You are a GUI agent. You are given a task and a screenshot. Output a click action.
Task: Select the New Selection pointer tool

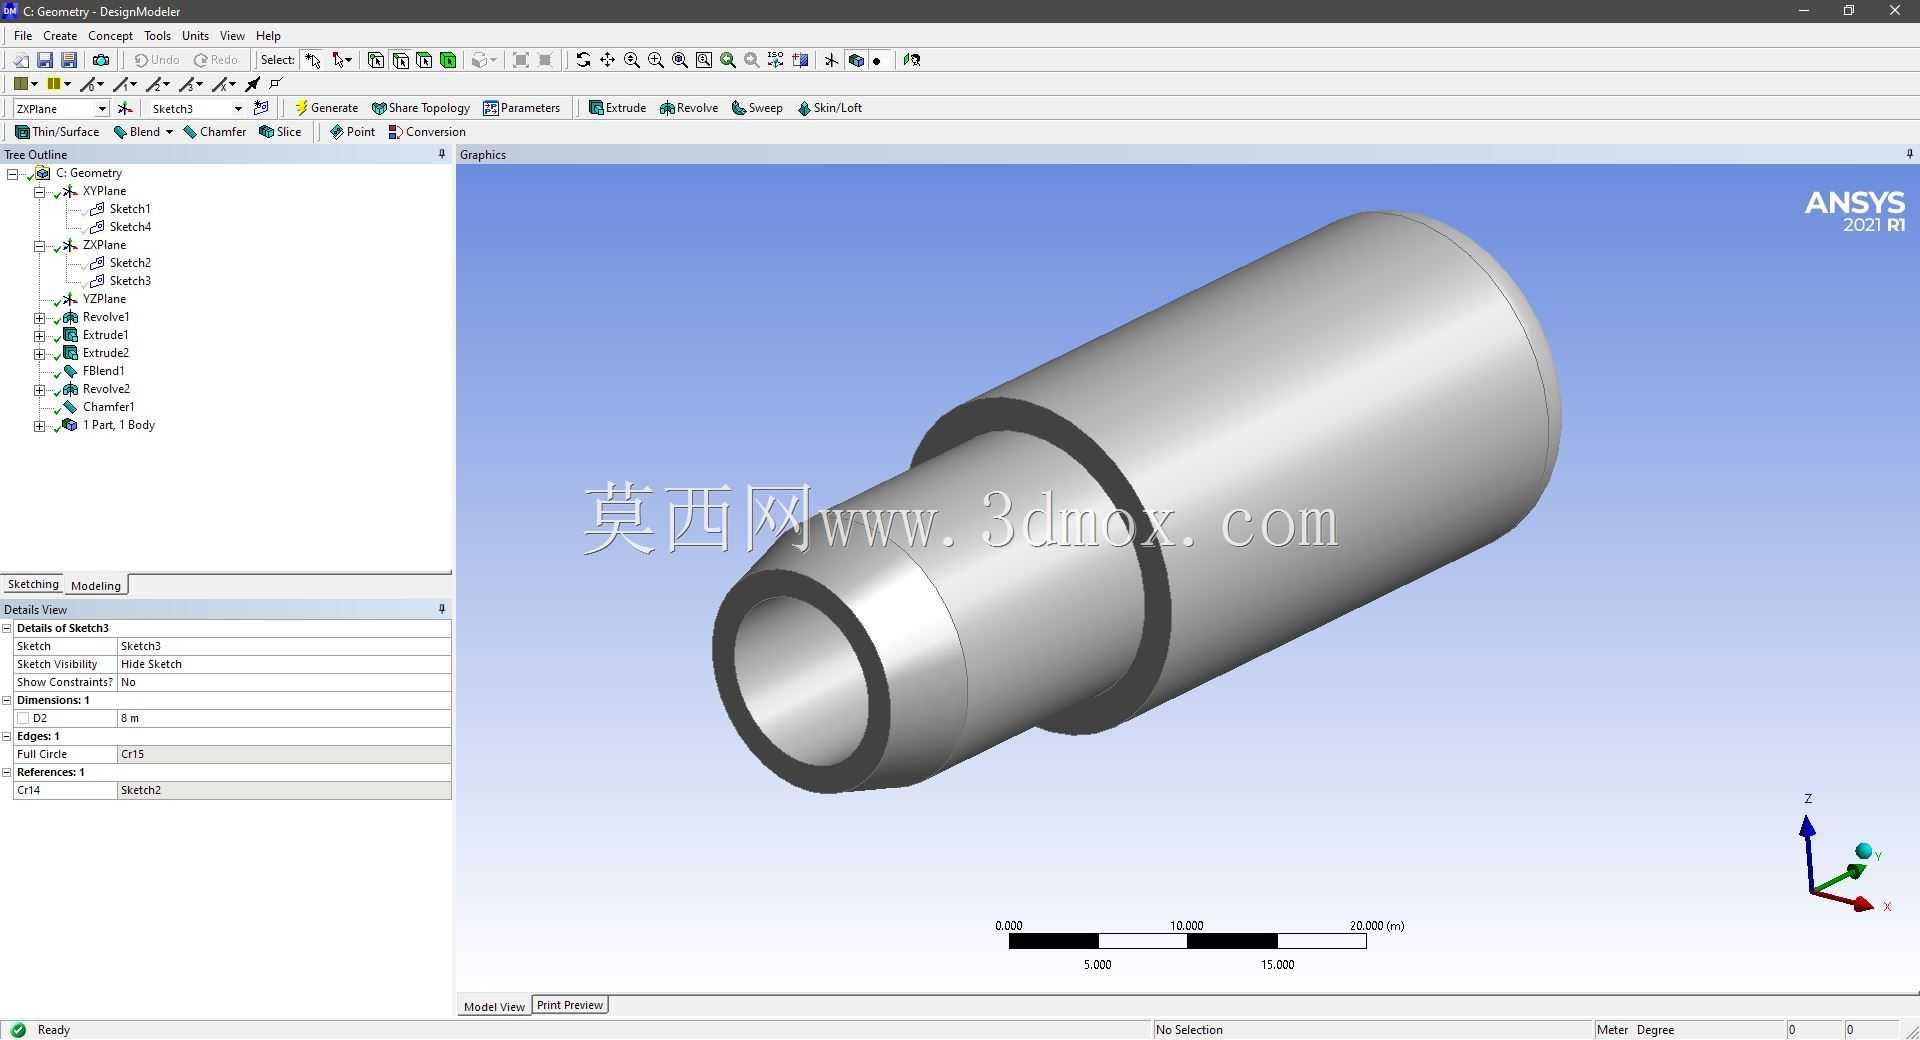click(313, 60)
